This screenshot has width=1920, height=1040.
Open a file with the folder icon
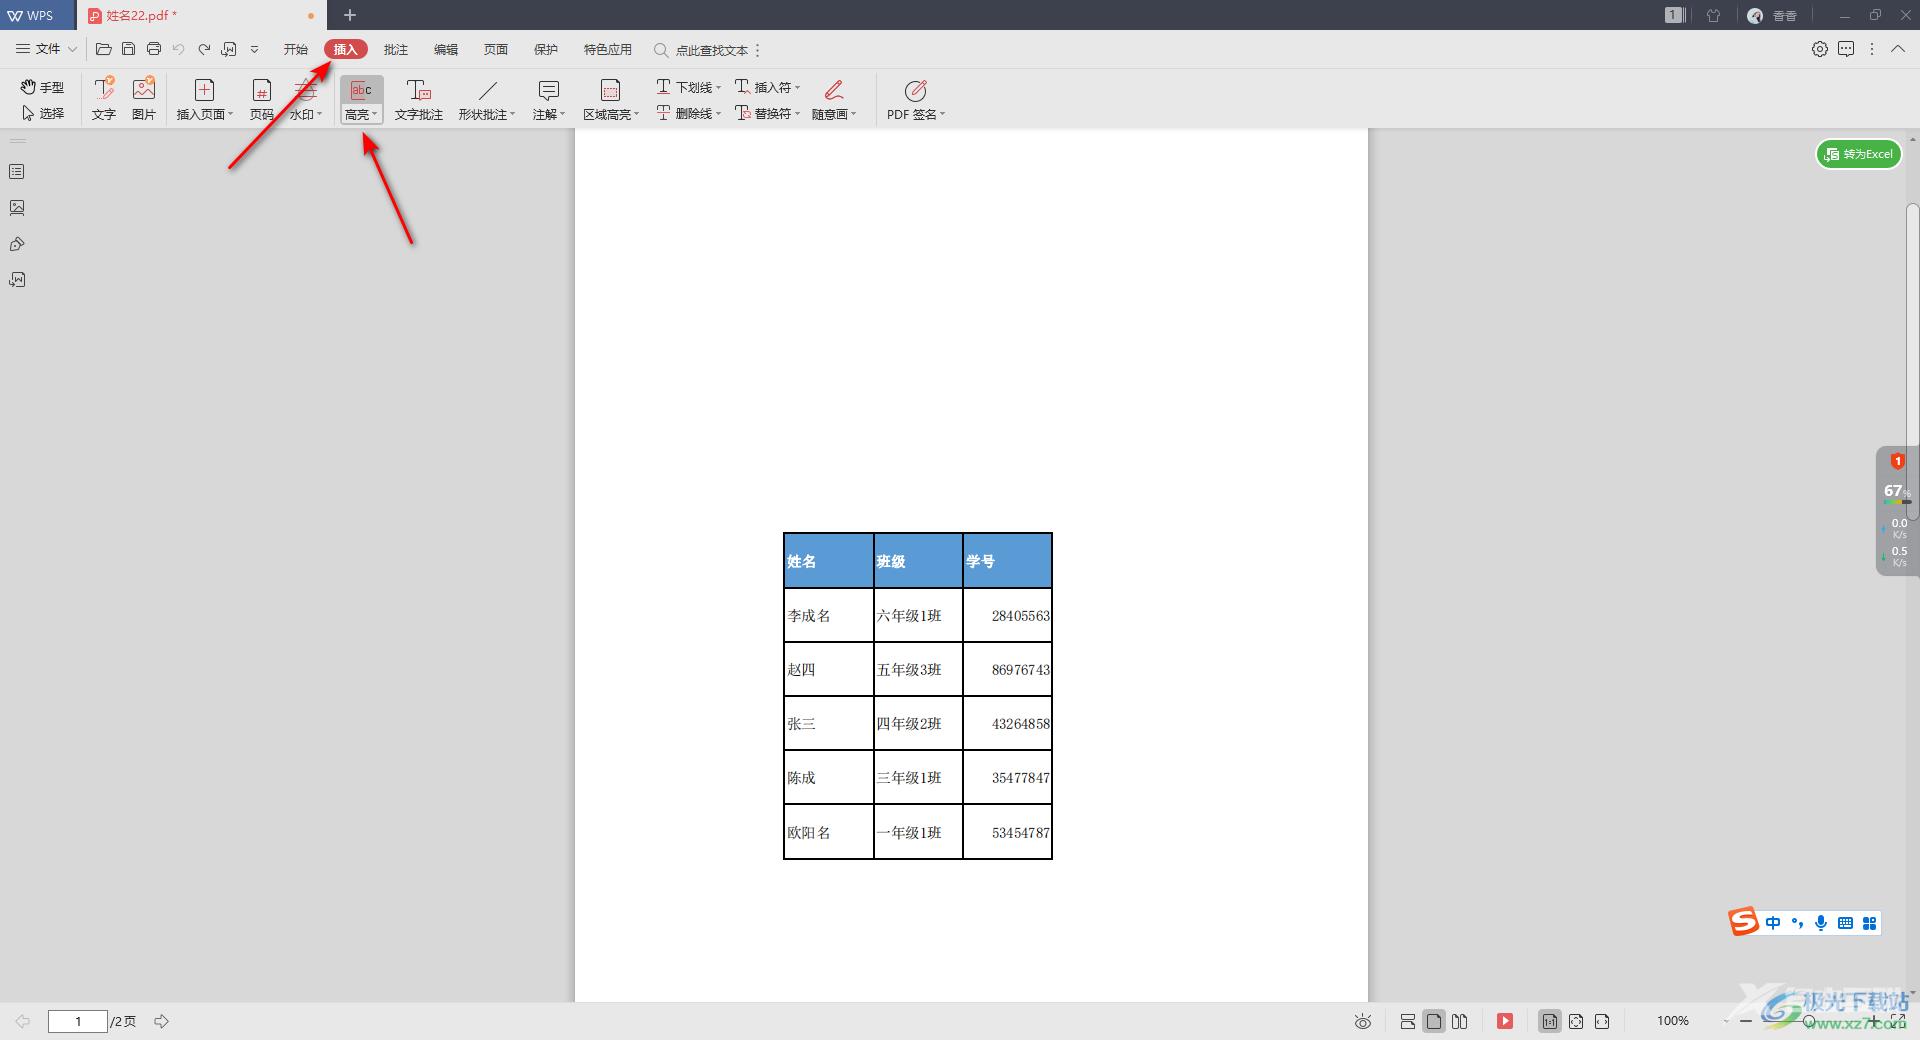click(x=103, y=49)
